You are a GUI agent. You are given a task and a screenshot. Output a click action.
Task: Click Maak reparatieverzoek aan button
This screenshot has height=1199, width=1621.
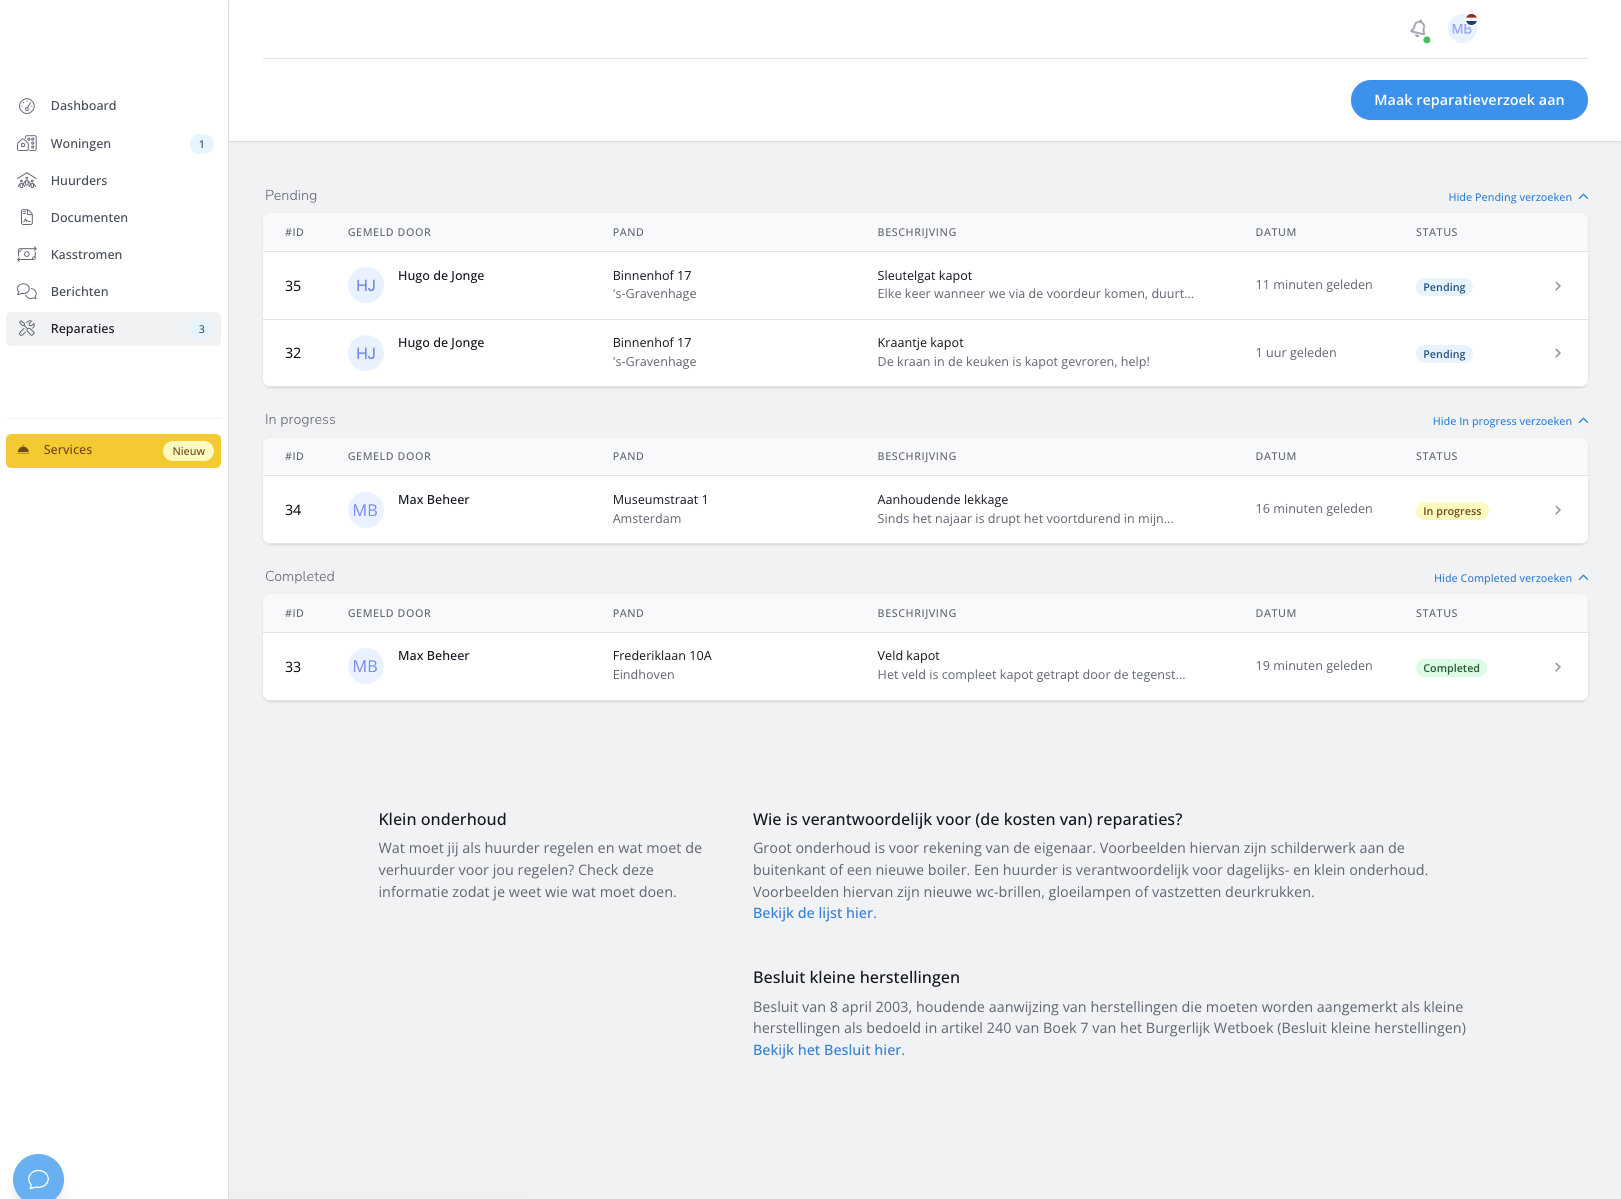[x=1468, y=100]
